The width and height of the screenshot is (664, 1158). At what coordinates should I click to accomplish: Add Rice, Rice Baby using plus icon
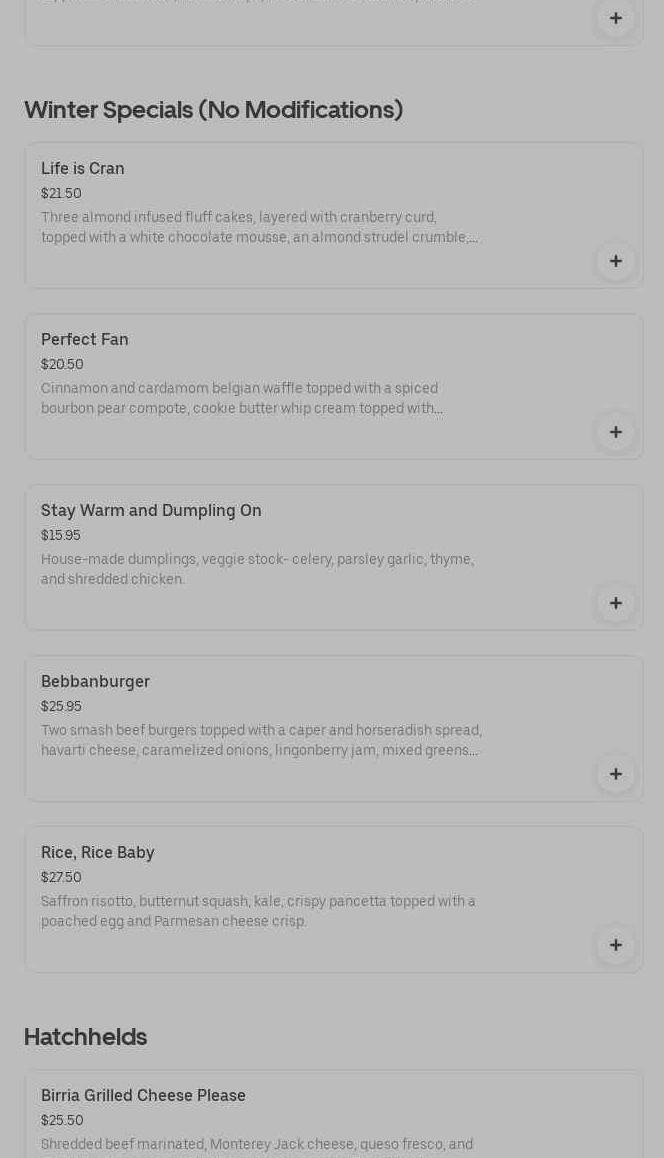(616, 945)
